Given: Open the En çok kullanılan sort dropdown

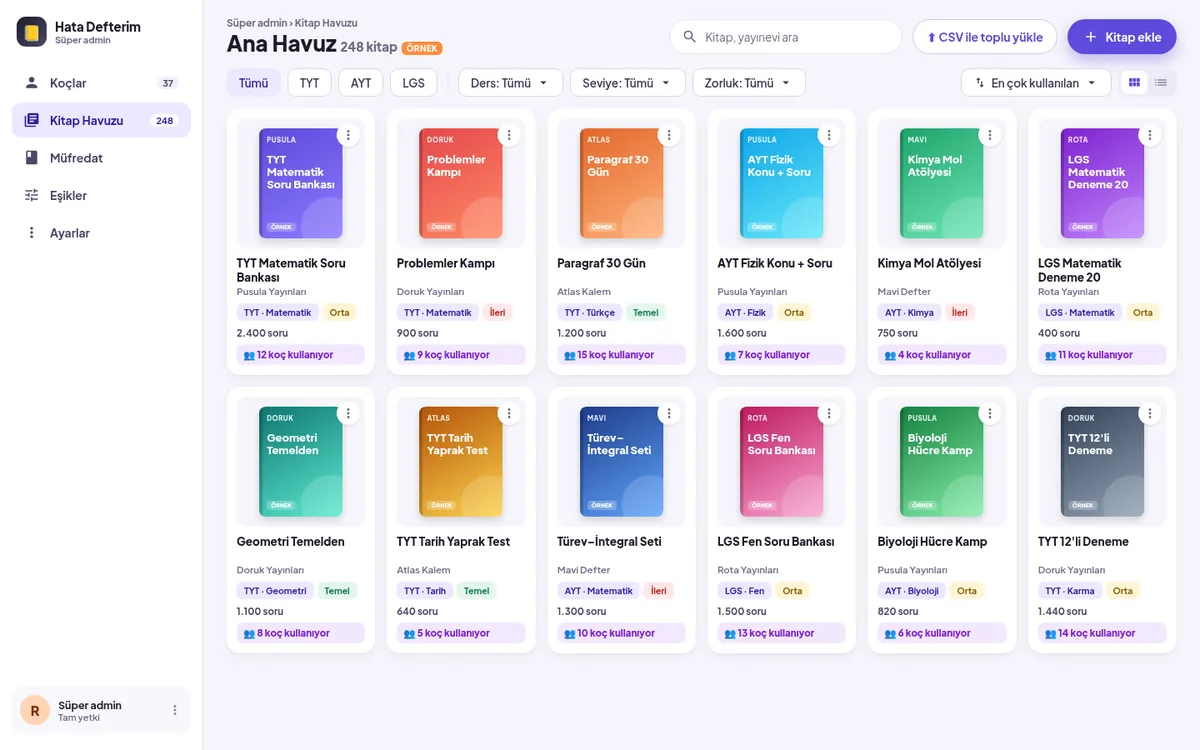Looking at the screenshot, I should [1036, 83].
